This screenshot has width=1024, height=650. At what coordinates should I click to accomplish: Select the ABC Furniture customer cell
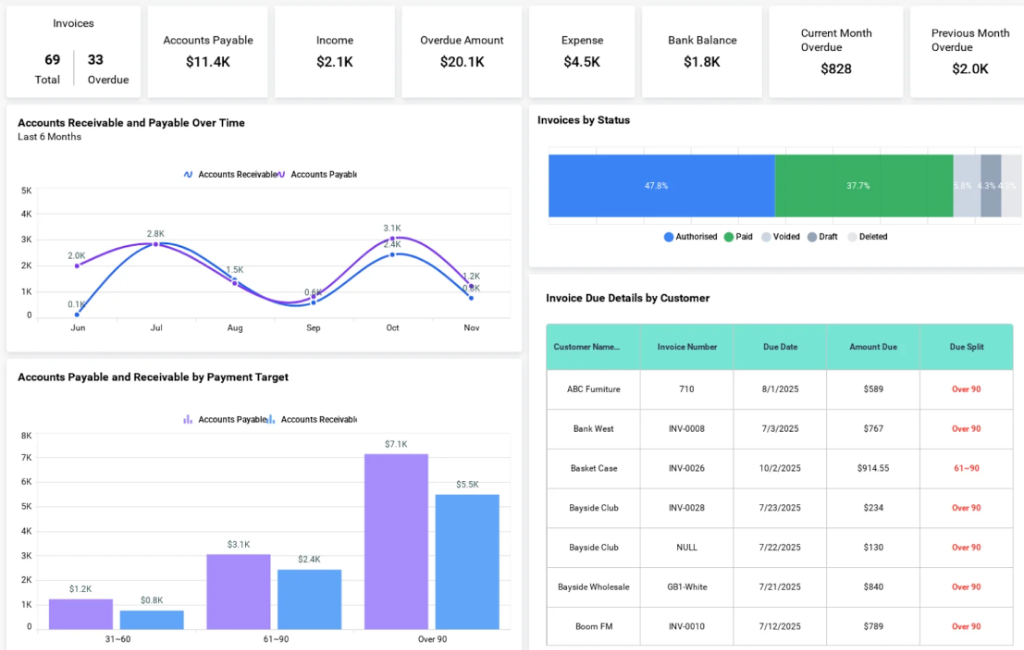(x=594, y=389)
